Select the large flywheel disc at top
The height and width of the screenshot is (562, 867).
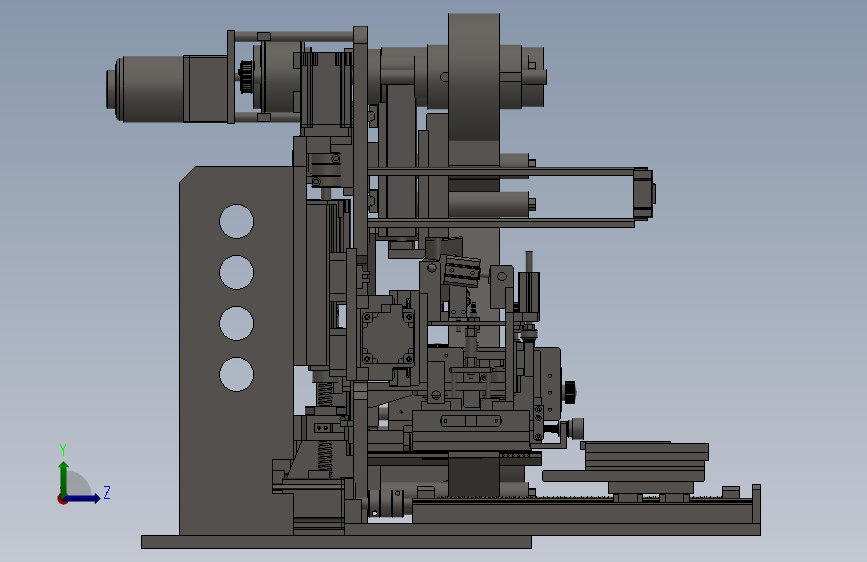474,77
